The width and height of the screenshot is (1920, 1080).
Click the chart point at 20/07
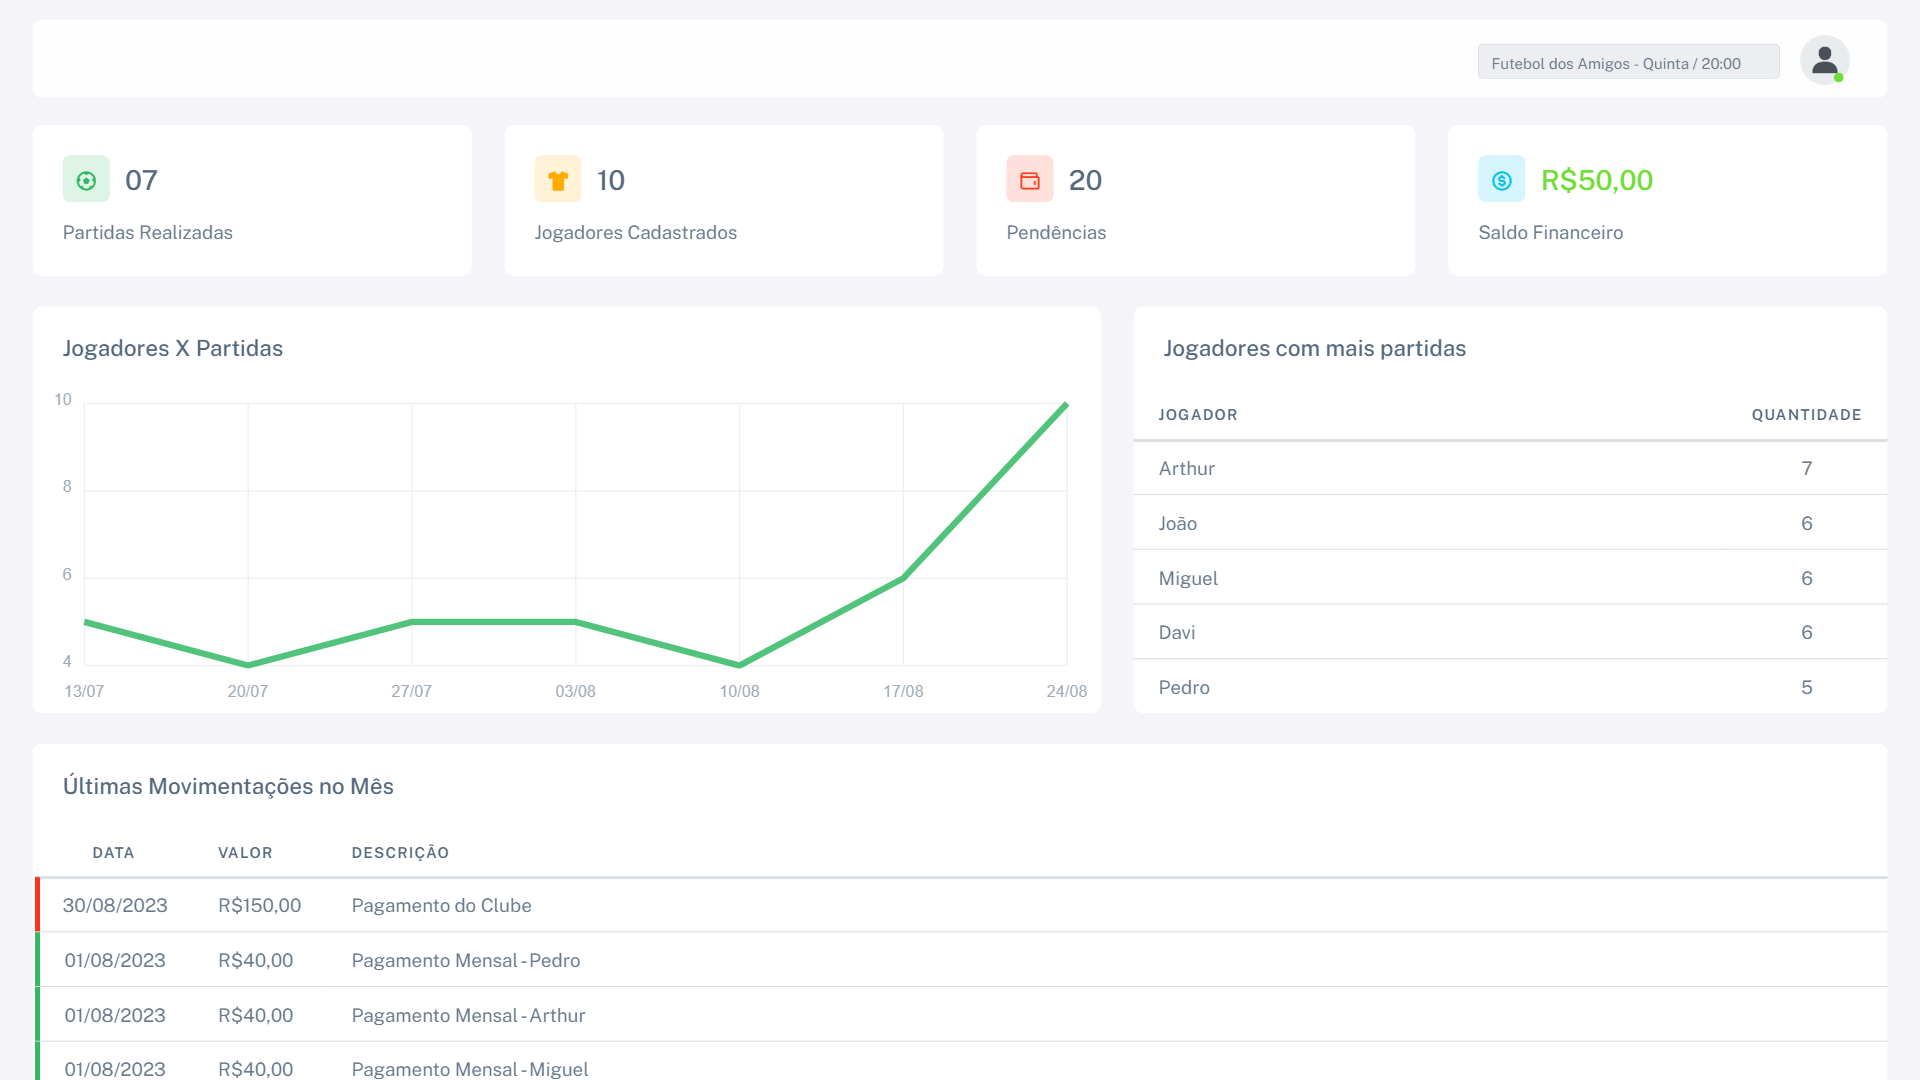(x=248, y=665)
